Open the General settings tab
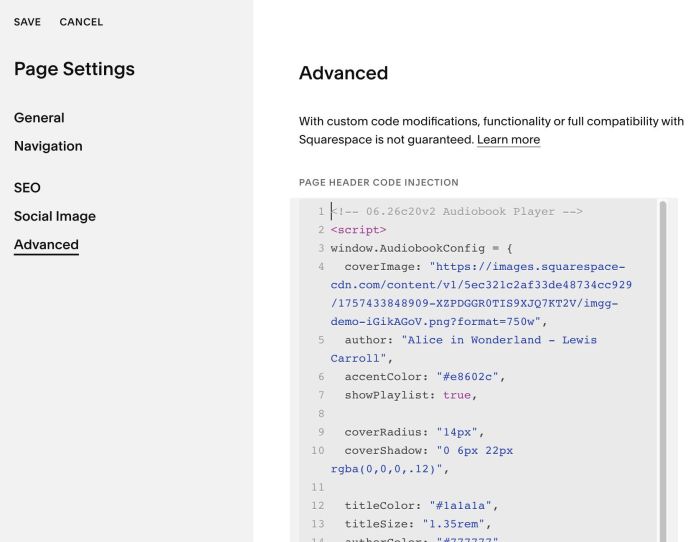The height and width of the screenshot is (542, 700). 39,118
